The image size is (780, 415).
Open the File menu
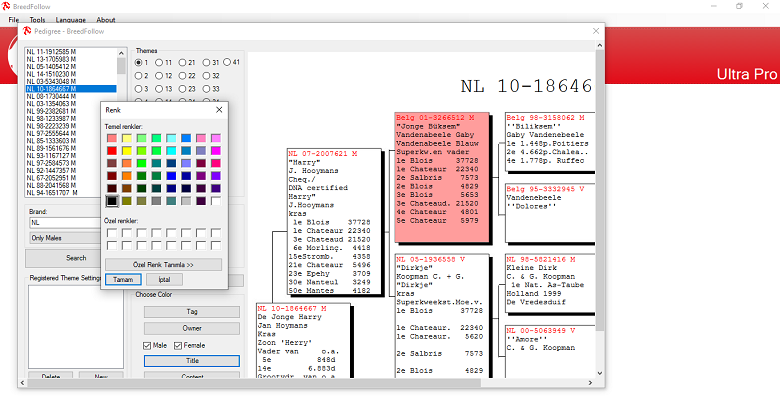pyautogui.click(x=13, y=19)
